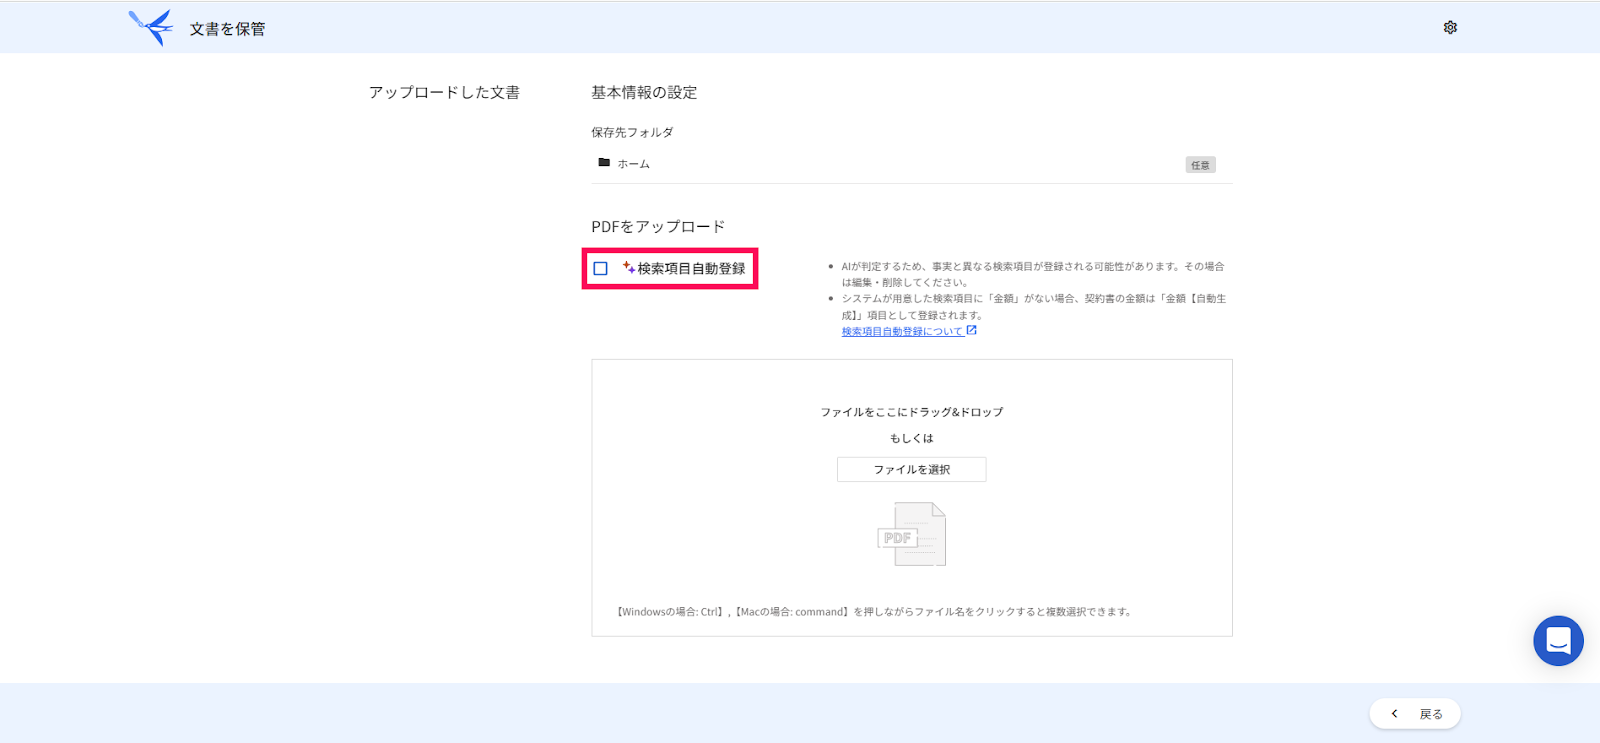Click the 任意 badge
The image size is (1600, 743).
pyautogui.click(x=1200, y=165)
